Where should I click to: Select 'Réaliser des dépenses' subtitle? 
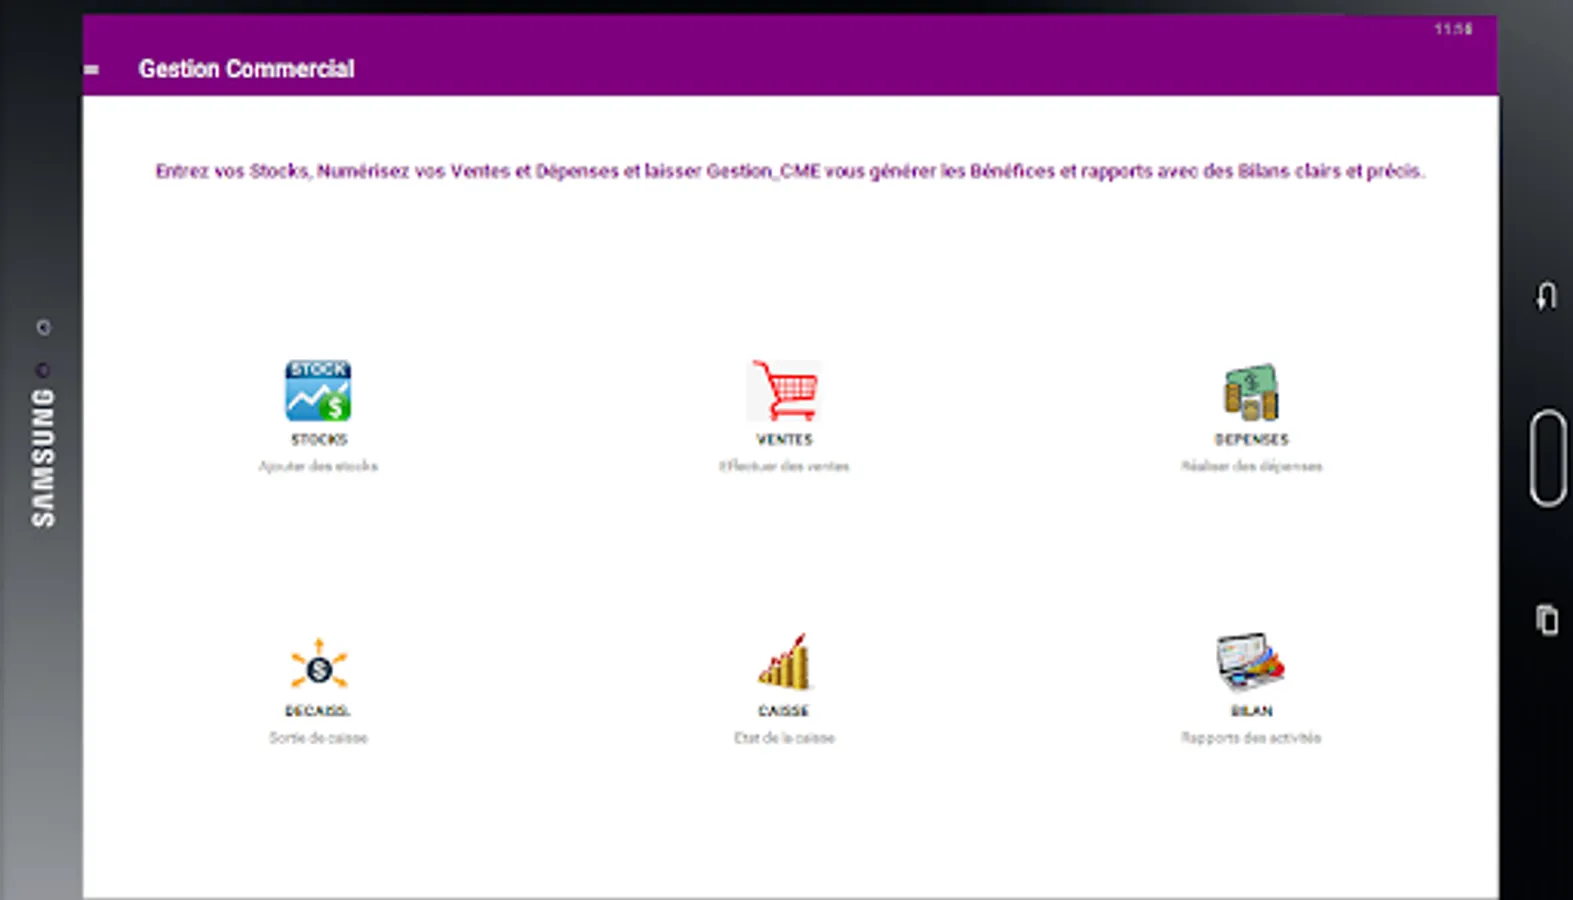pyautogui.click(x=1251, y=466)
